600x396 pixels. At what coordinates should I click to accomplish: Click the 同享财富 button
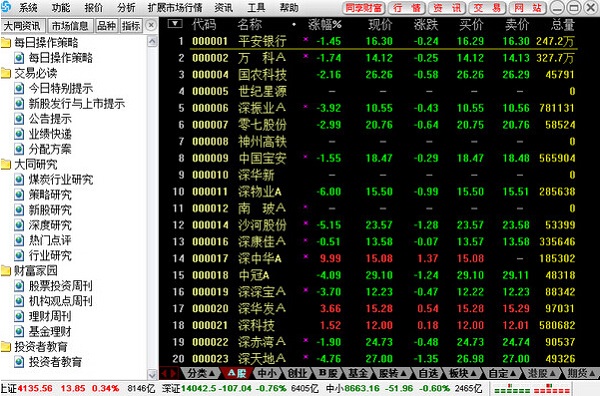point(364,8)
